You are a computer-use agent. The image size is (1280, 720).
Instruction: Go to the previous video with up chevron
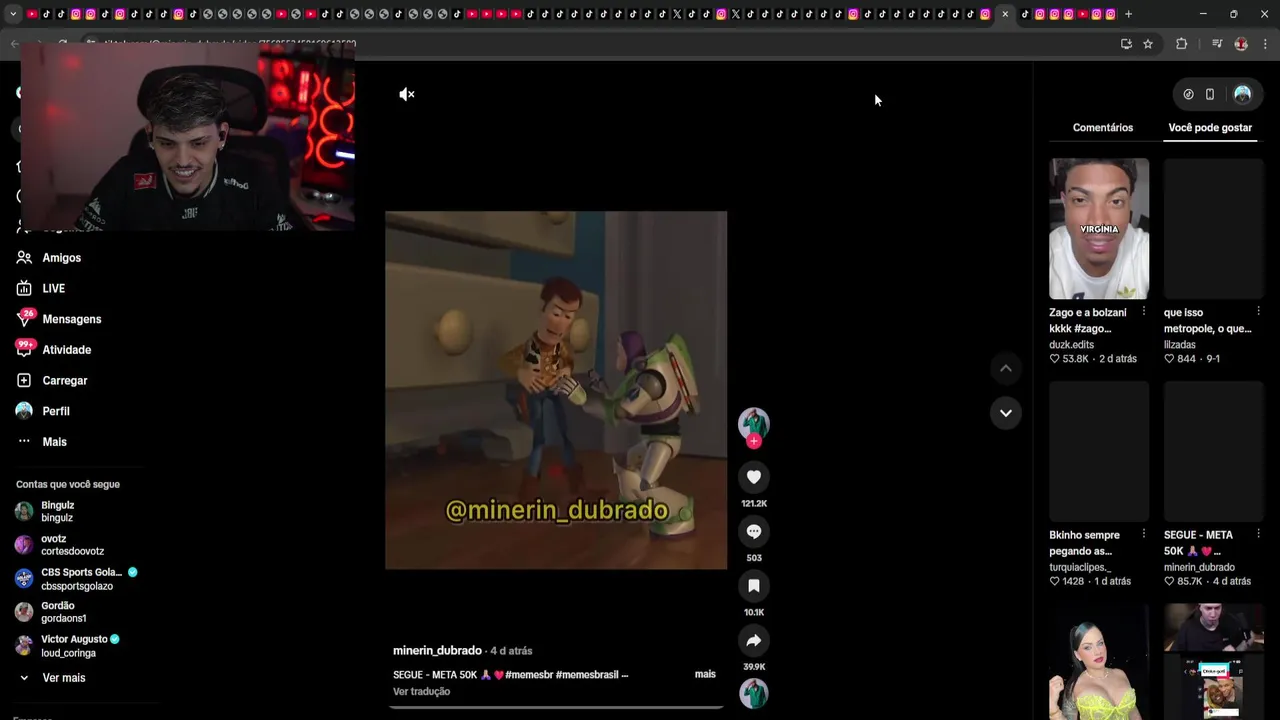(x=1006, y=368)
